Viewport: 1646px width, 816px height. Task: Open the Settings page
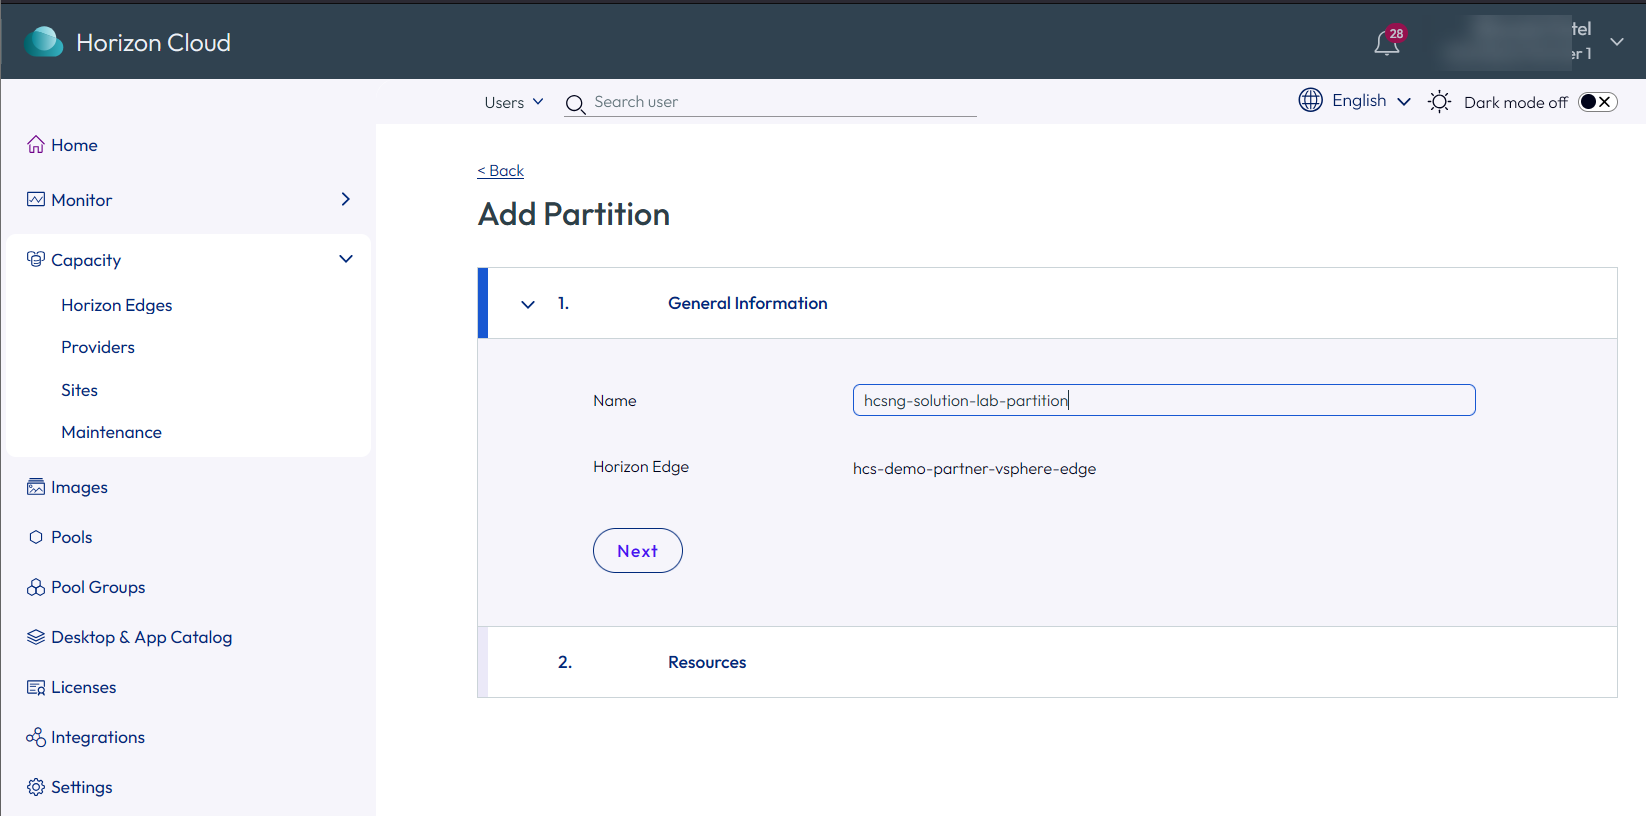[x=81, y=787]
